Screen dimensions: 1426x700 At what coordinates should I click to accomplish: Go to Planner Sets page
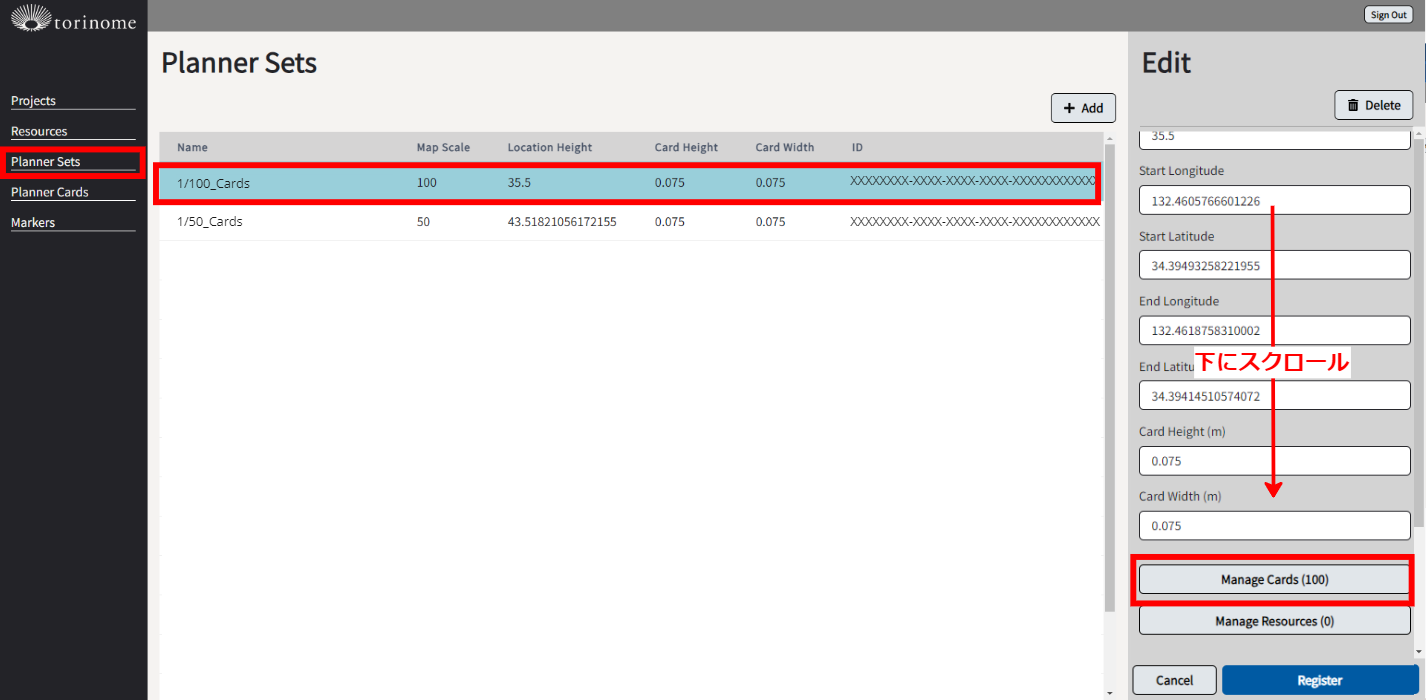coord(46,161)
